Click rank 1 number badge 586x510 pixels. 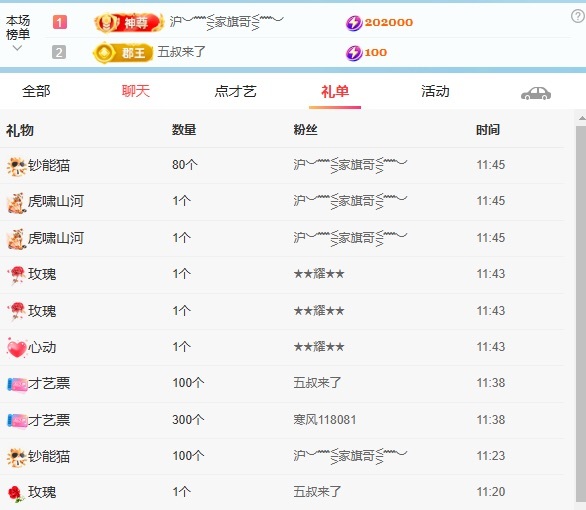point(59,22)
